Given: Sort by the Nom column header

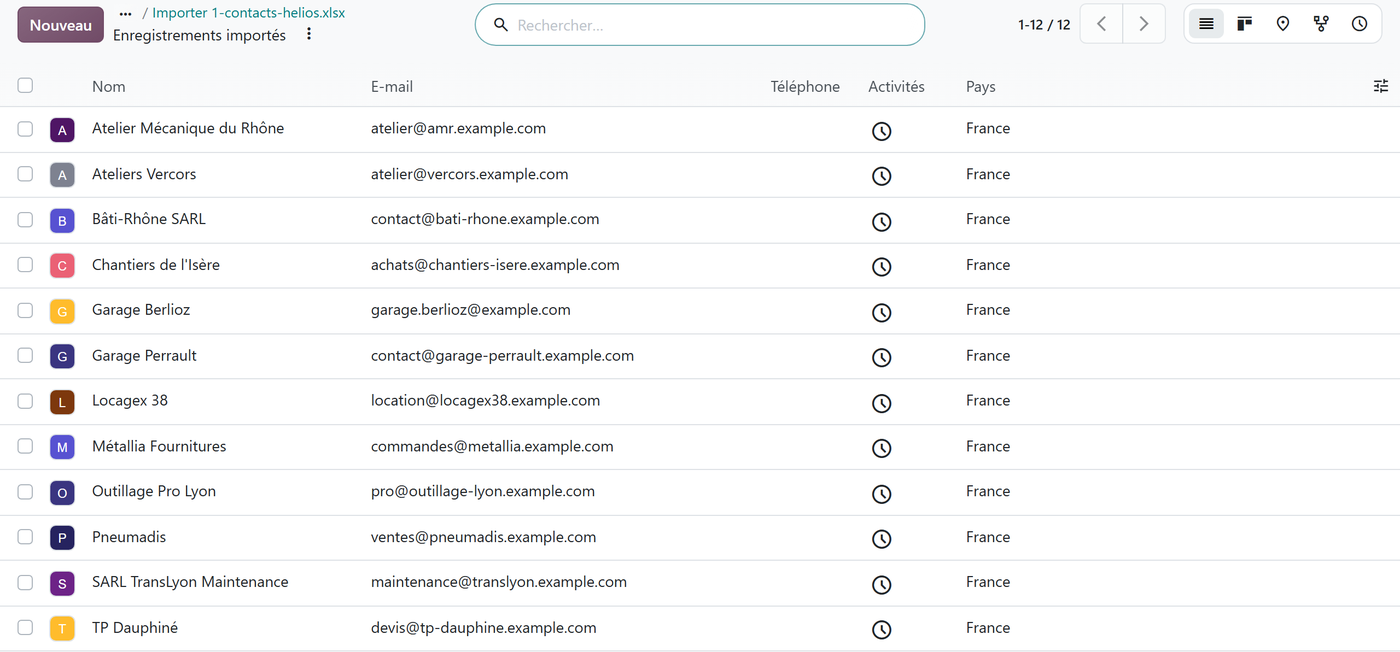Looking at the screenshot, I should (x=109, y=87).
